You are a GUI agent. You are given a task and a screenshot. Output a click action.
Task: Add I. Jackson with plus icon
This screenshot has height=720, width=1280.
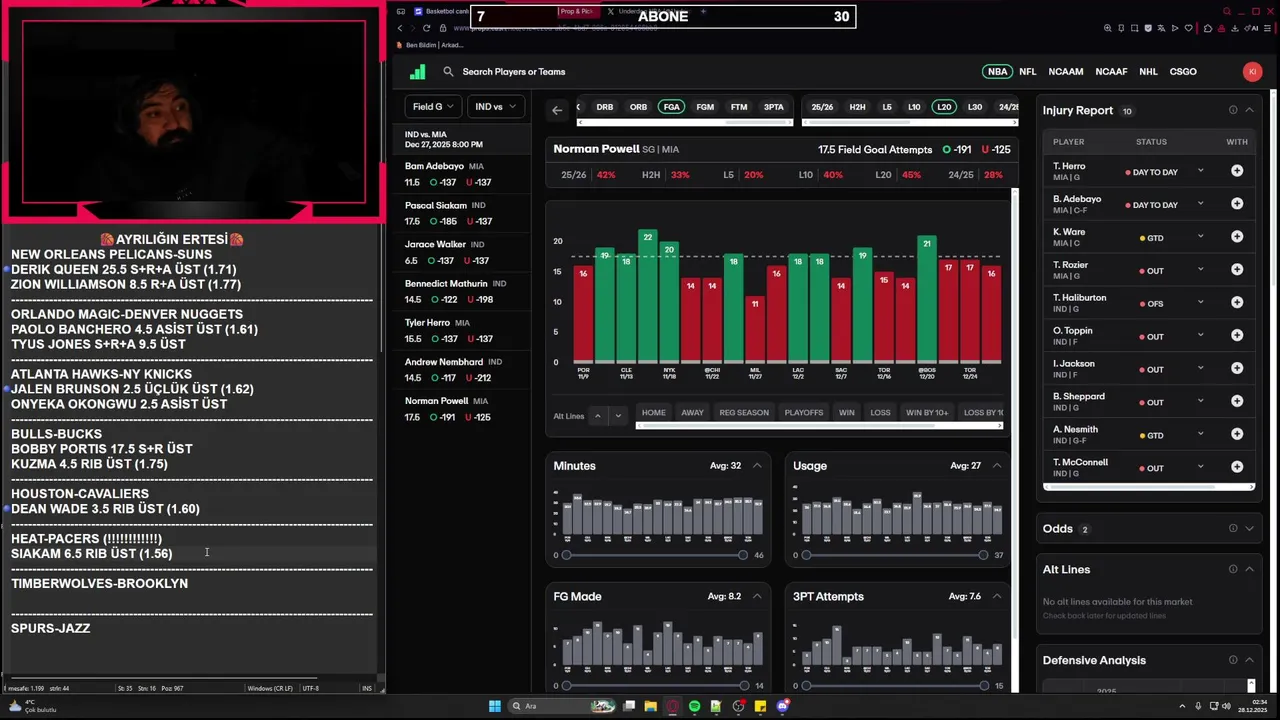tap(1237, 369)
